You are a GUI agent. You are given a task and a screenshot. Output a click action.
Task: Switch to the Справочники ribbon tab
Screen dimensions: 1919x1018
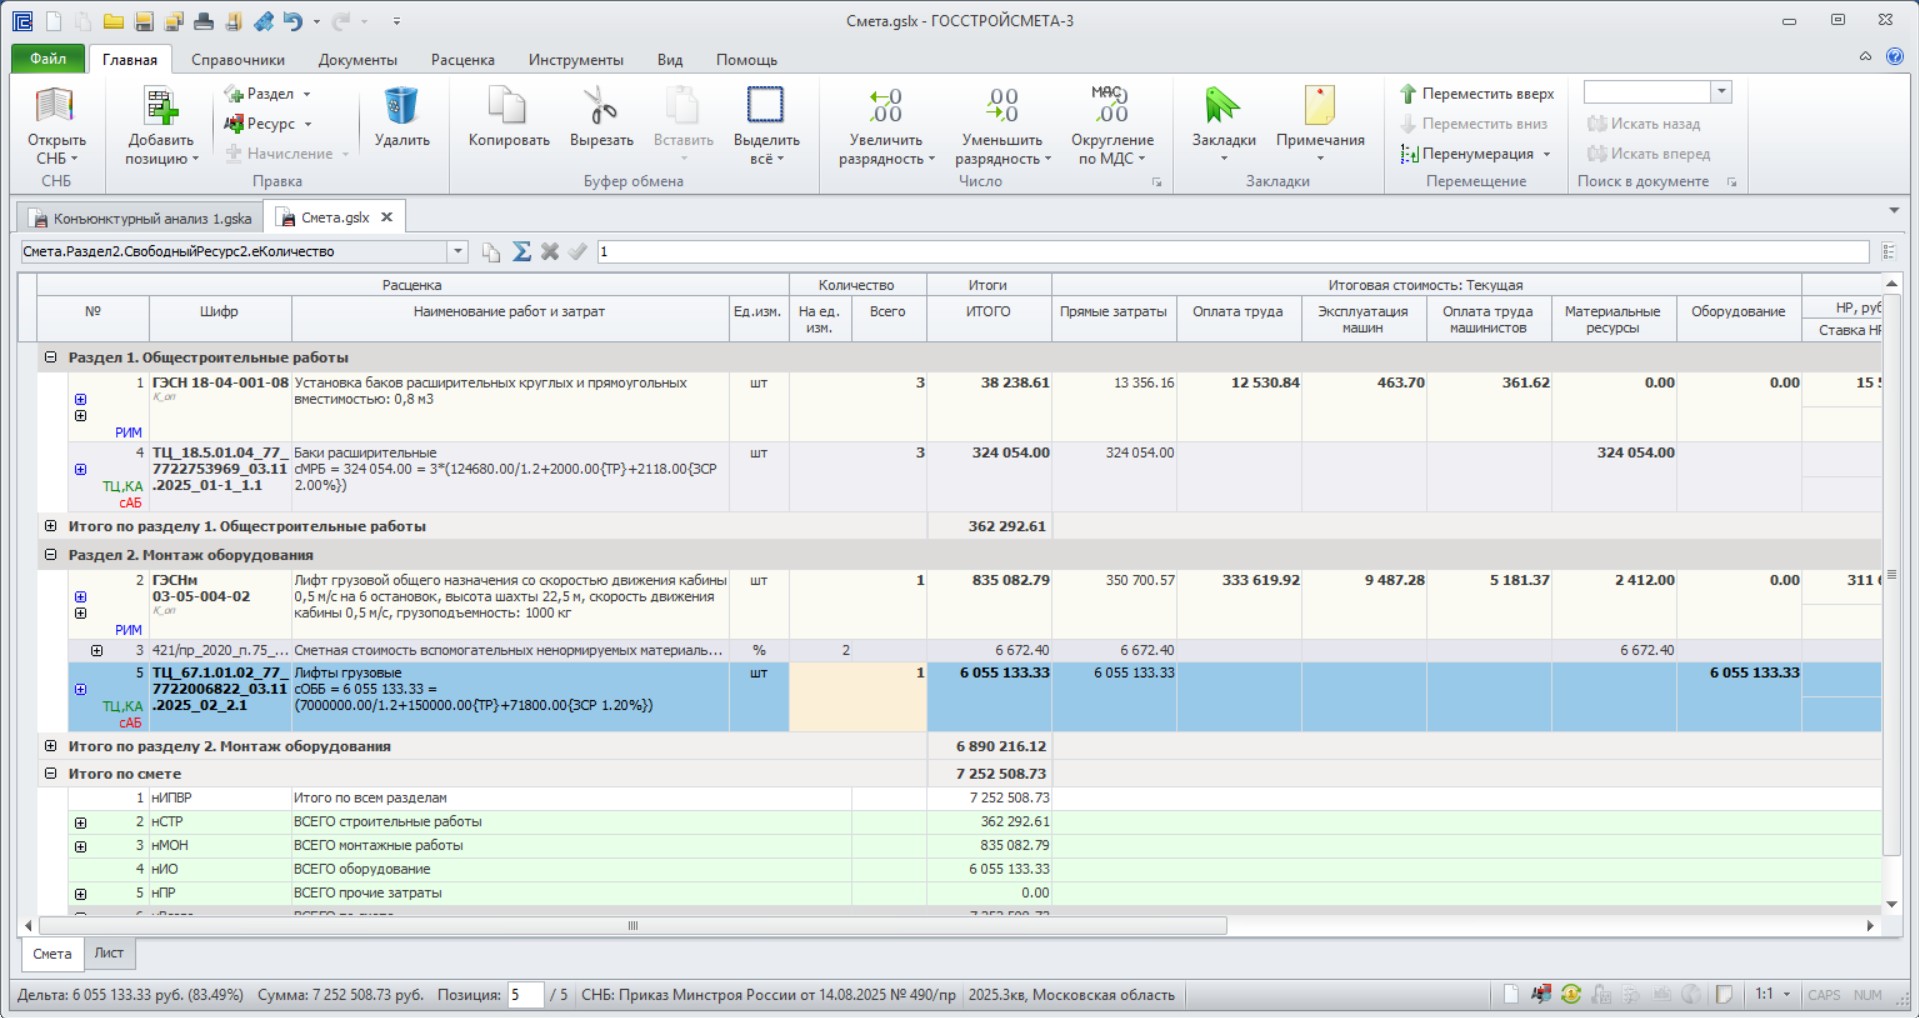point(238,60)
